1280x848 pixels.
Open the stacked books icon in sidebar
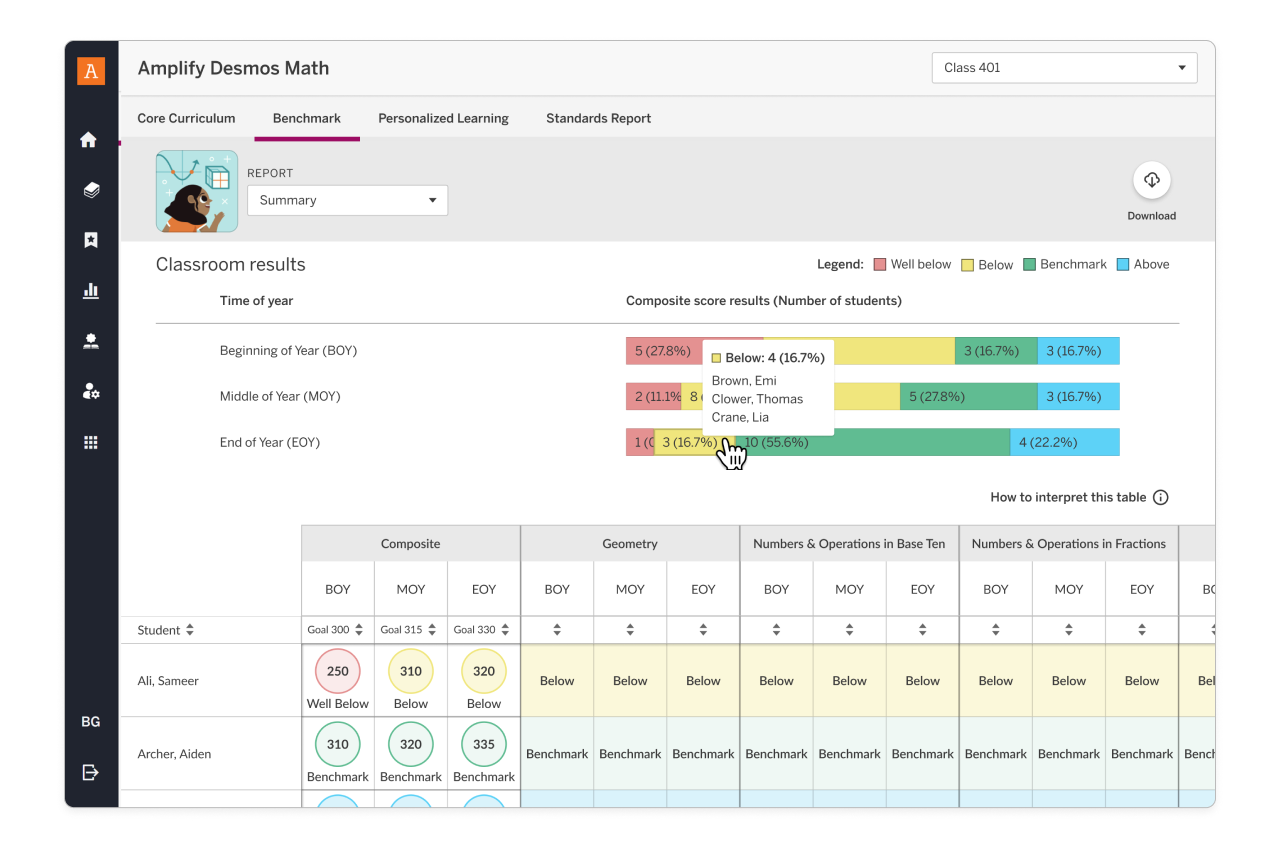click(x=91, y=190)
